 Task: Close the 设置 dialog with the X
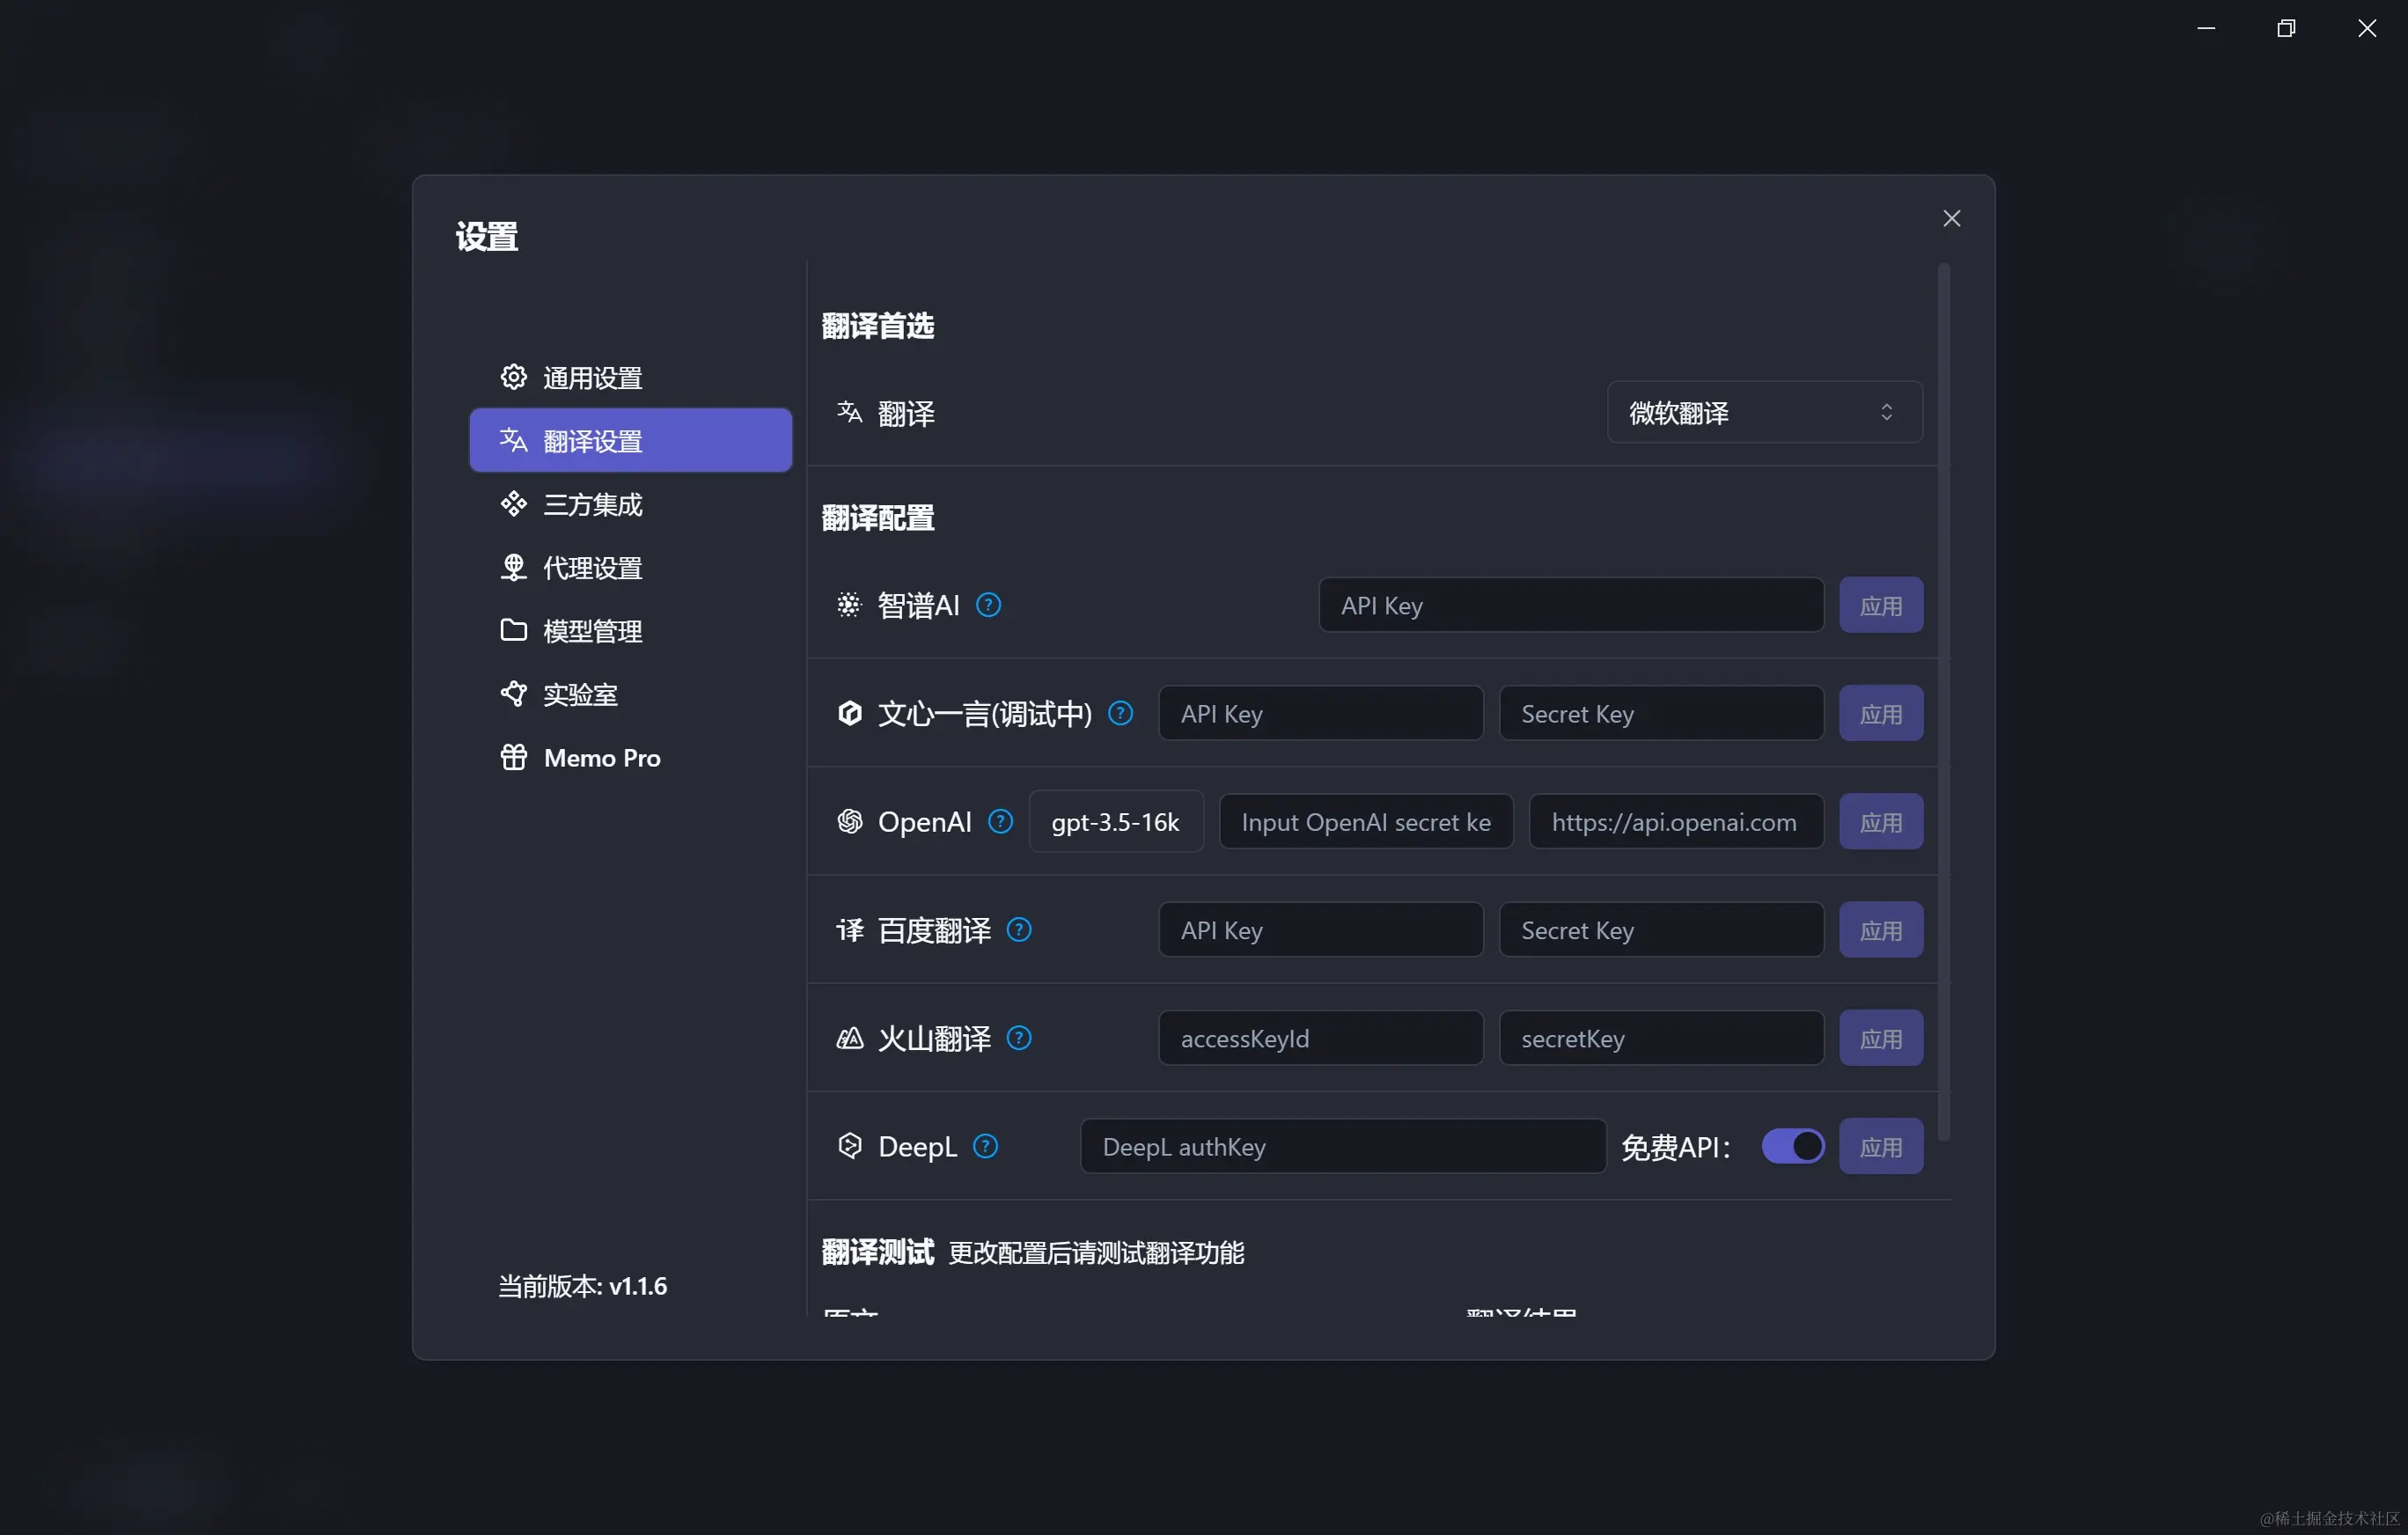pyautogui.click(x=1951, y=219)
